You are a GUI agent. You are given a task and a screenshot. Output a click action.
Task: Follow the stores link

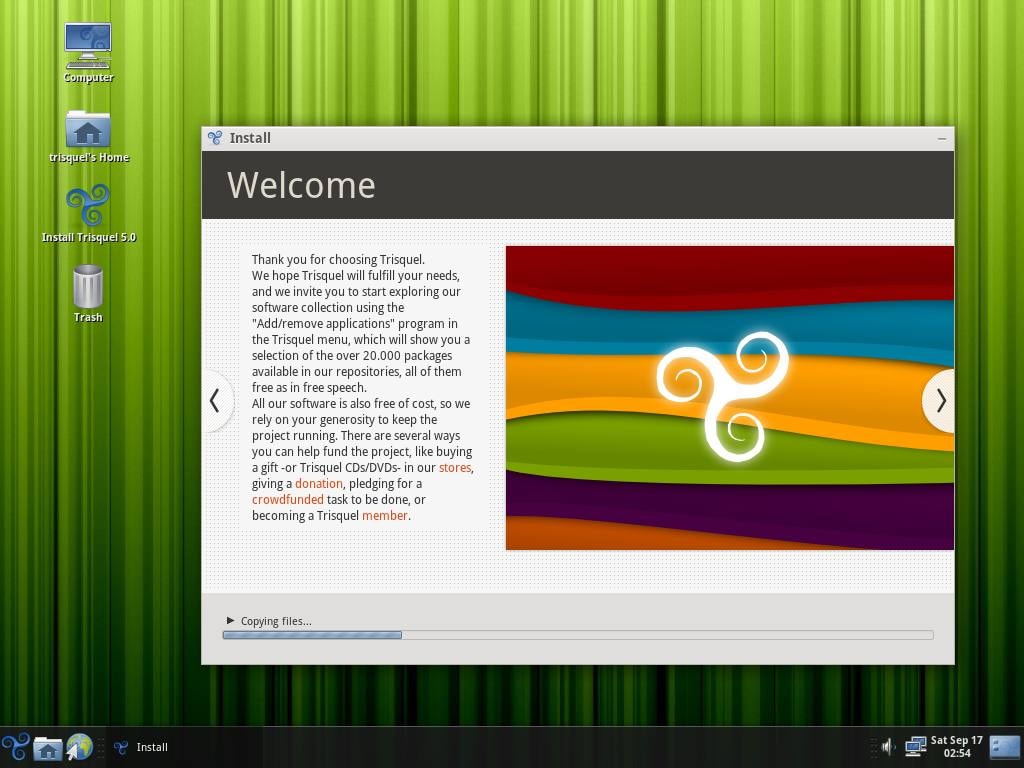[455, 468]
